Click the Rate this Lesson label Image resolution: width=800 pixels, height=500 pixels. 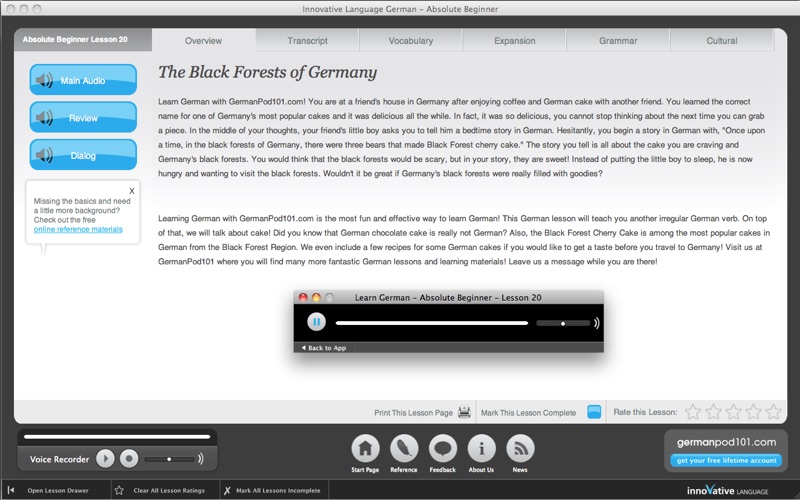point(645,412)
